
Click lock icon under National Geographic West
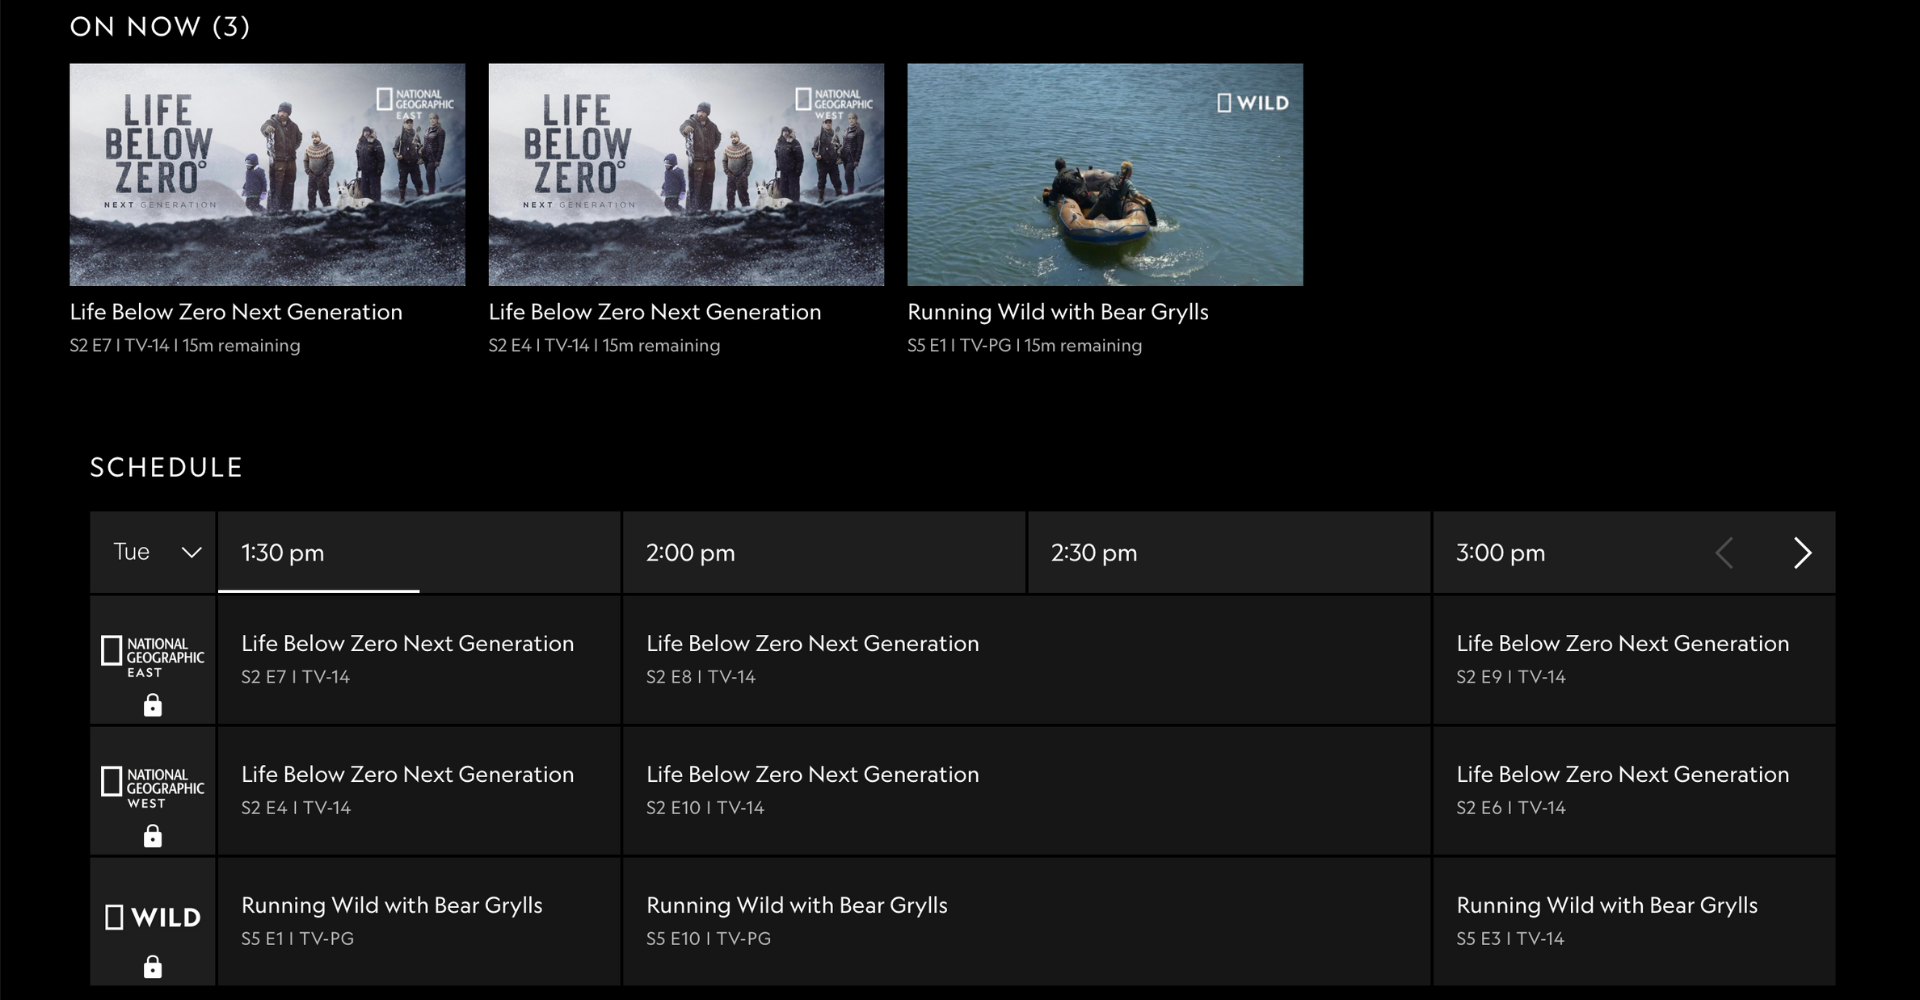click(x=152, y=836)
